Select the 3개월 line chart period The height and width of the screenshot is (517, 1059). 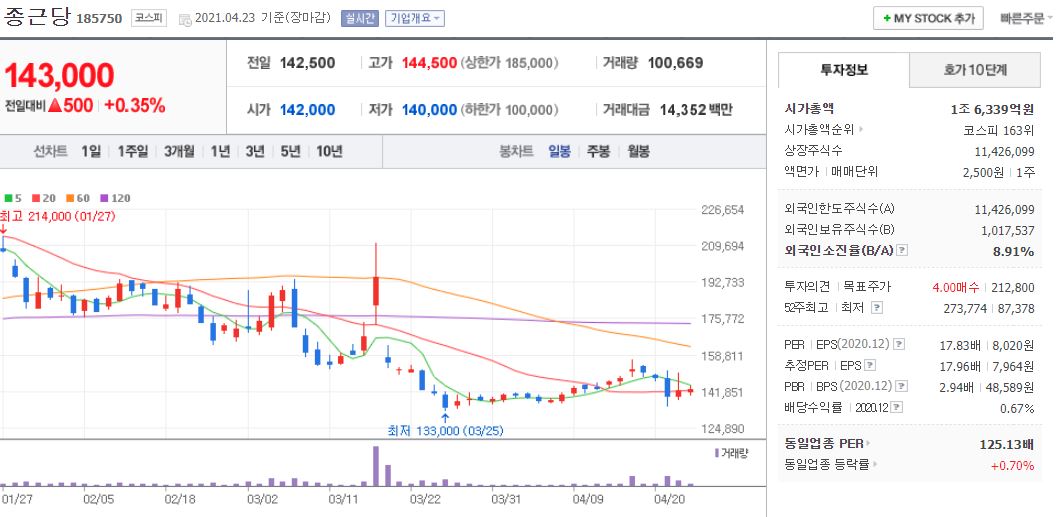(179, 151)
